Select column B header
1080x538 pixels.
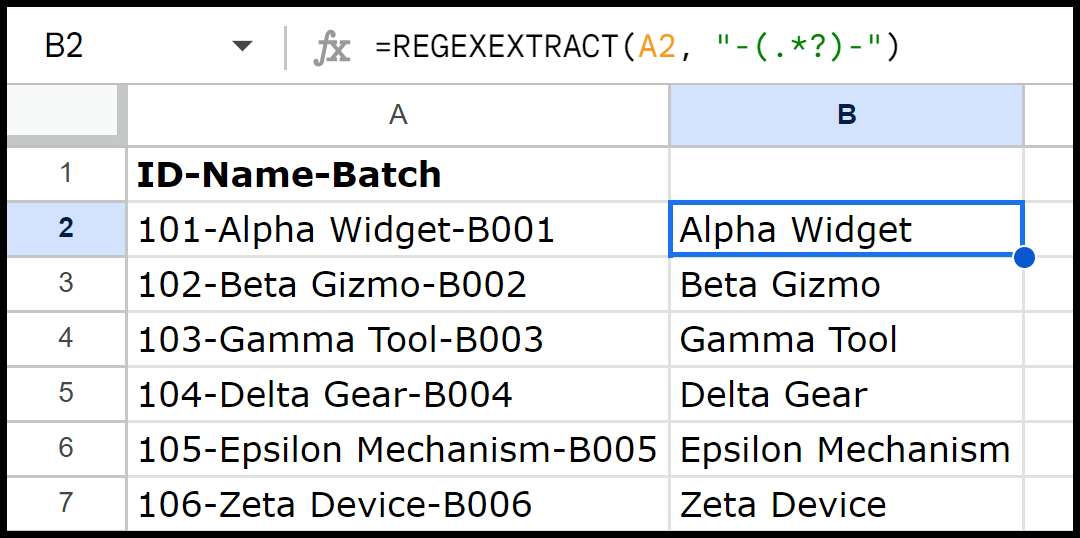coord(847,115)
